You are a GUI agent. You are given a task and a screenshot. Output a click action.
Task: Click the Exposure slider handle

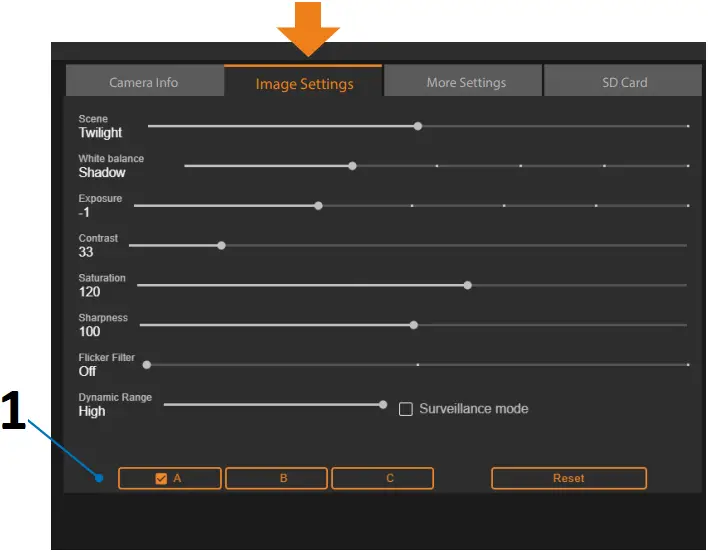[318, 205]
